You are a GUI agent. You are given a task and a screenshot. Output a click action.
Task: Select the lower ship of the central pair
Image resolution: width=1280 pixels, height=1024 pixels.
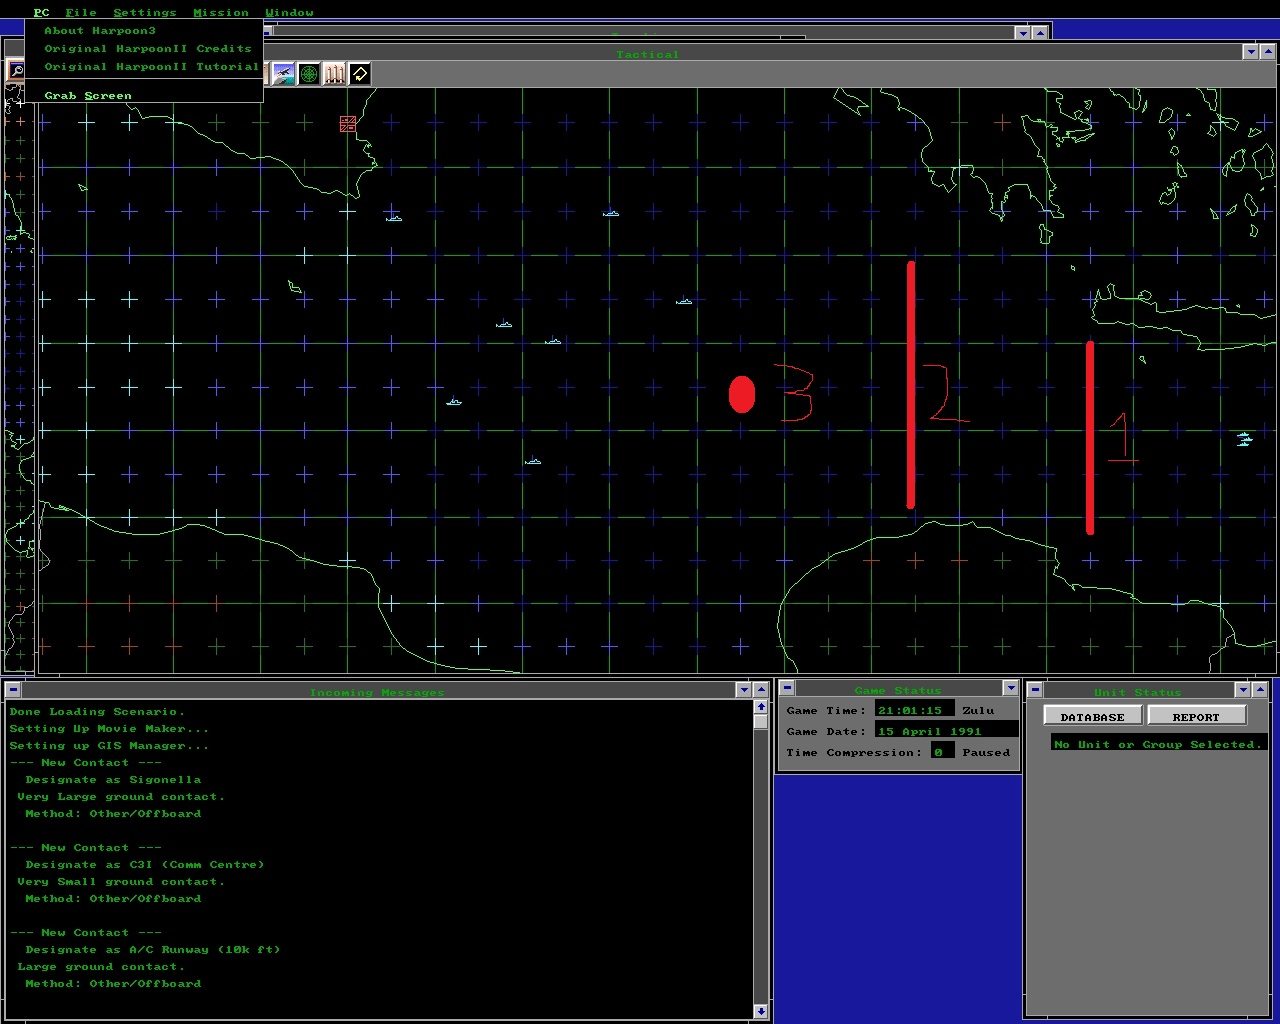(553, 341)
